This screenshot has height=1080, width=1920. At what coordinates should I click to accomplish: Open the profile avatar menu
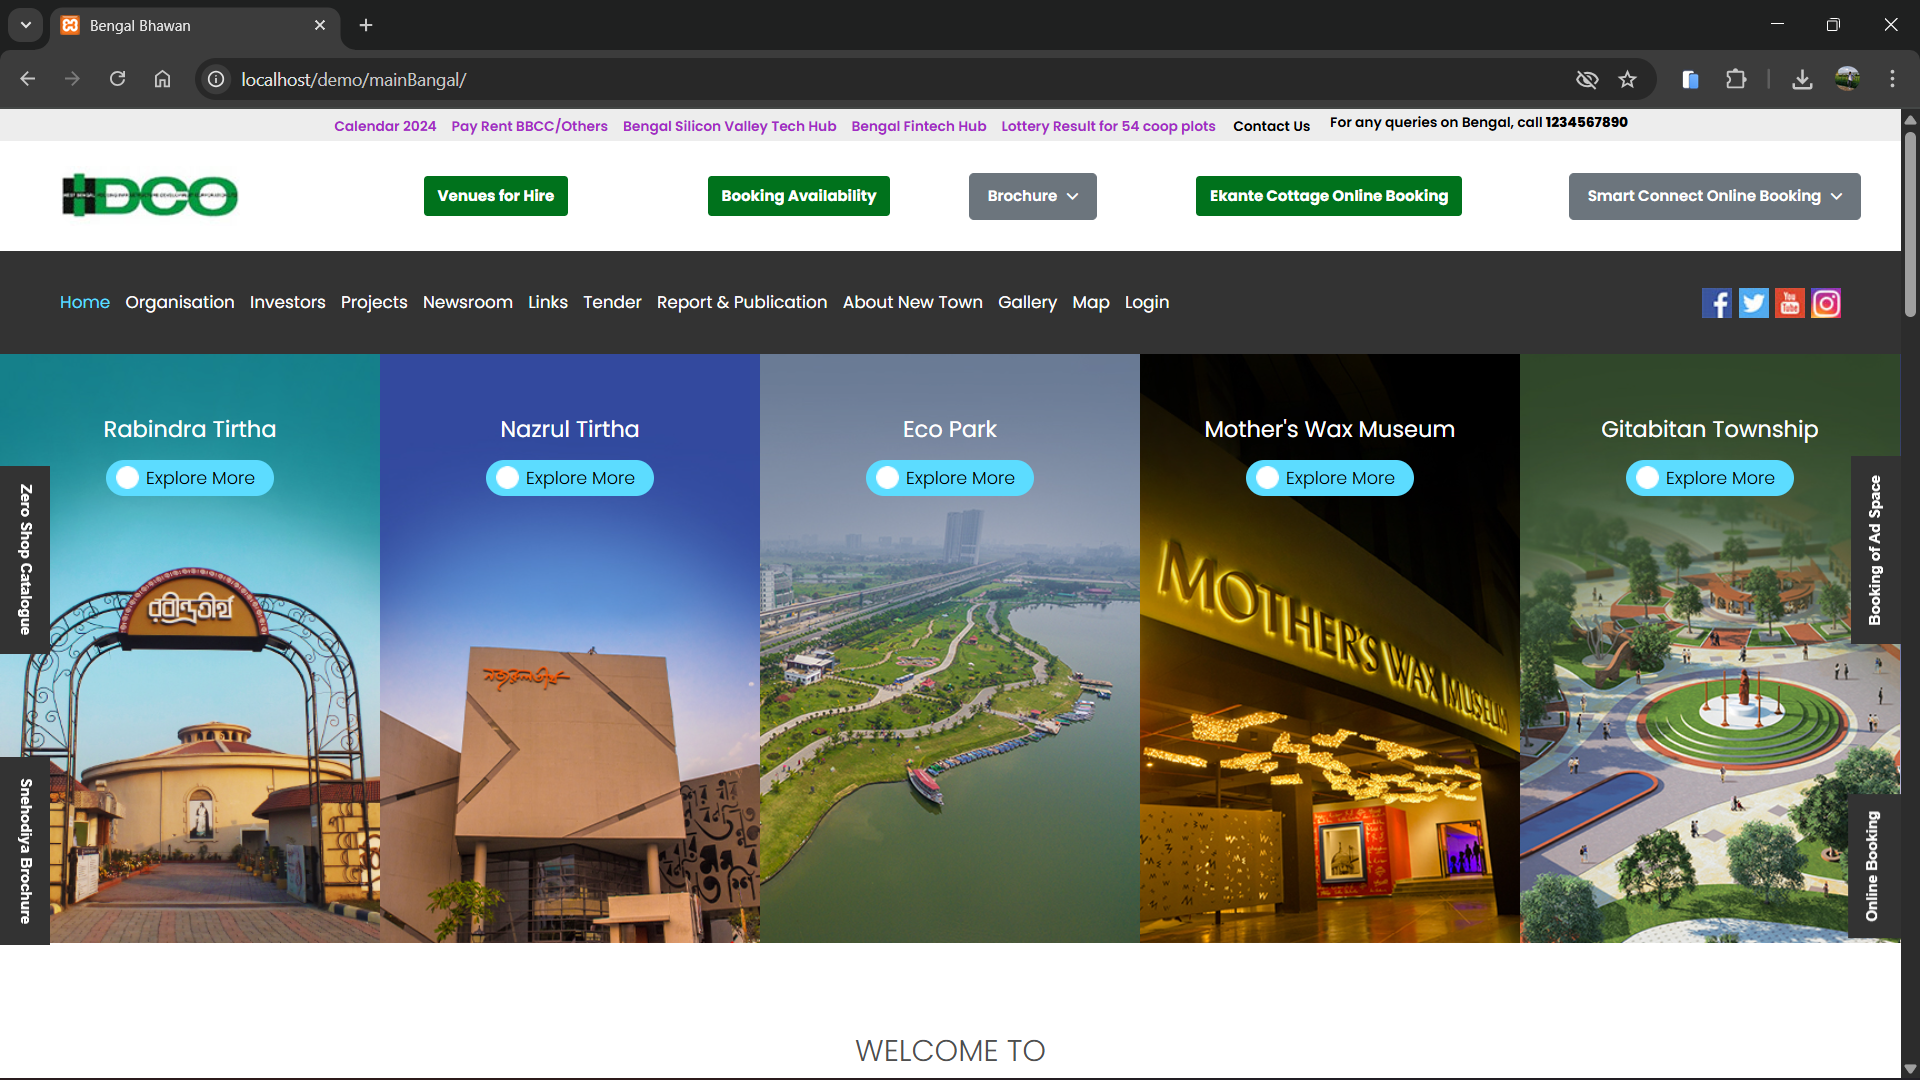[1847, 79]
